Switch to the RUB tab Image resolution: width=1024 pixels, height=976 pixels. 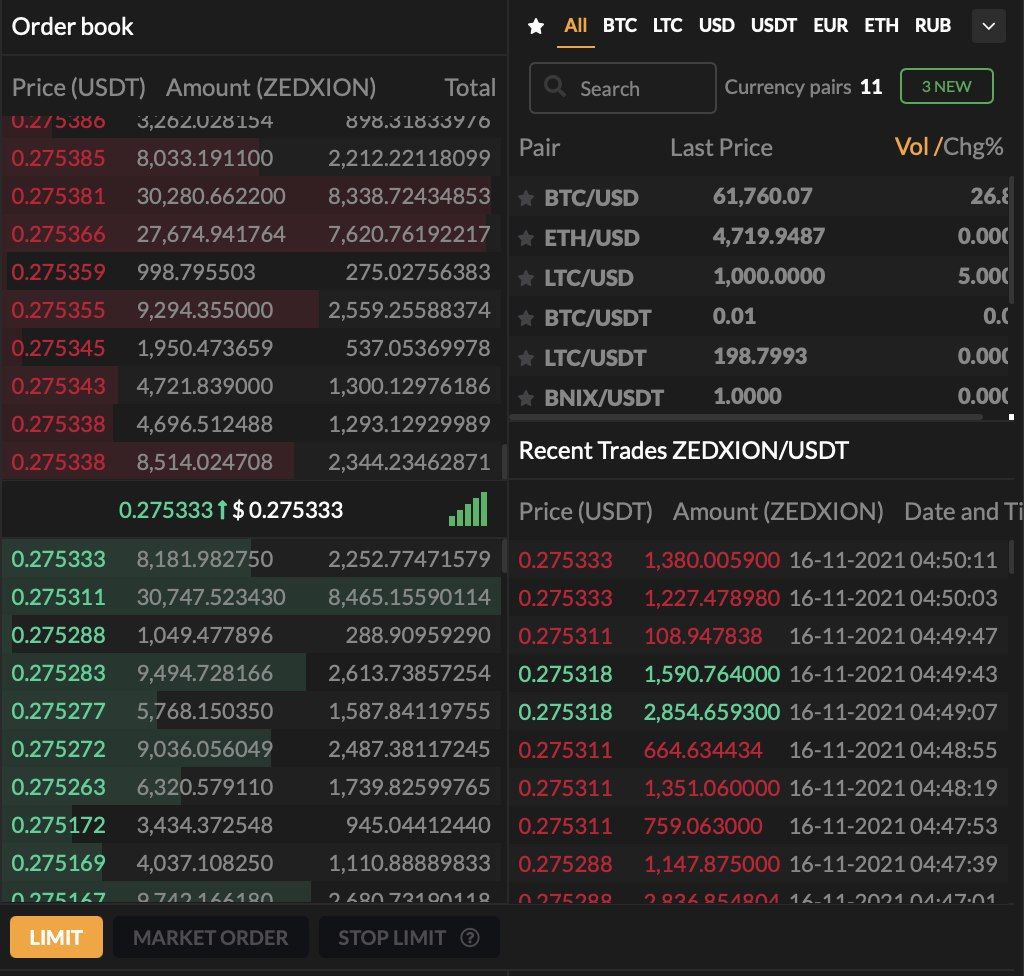pos(933,25)
